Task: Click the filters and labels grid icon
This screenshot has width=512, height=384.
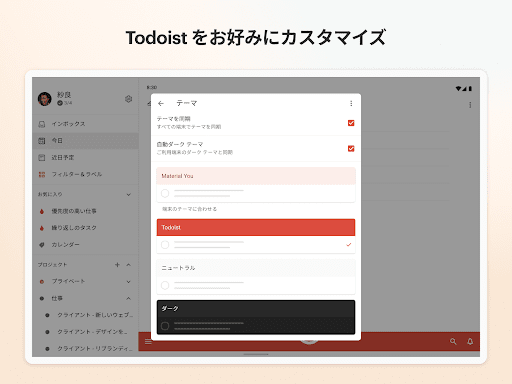Action: [x=42, y=174]
